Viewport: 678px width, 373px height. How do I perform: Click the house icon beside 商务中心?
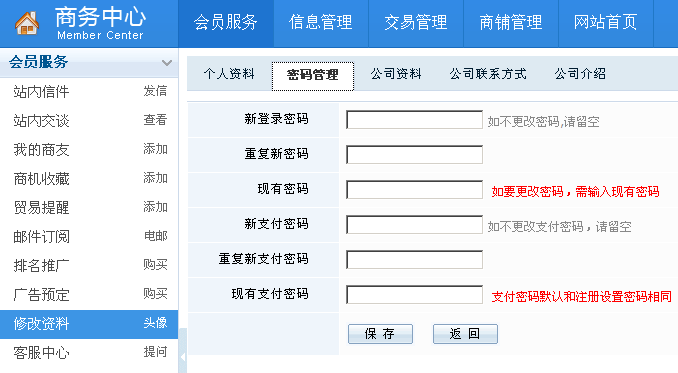point(27,23)
